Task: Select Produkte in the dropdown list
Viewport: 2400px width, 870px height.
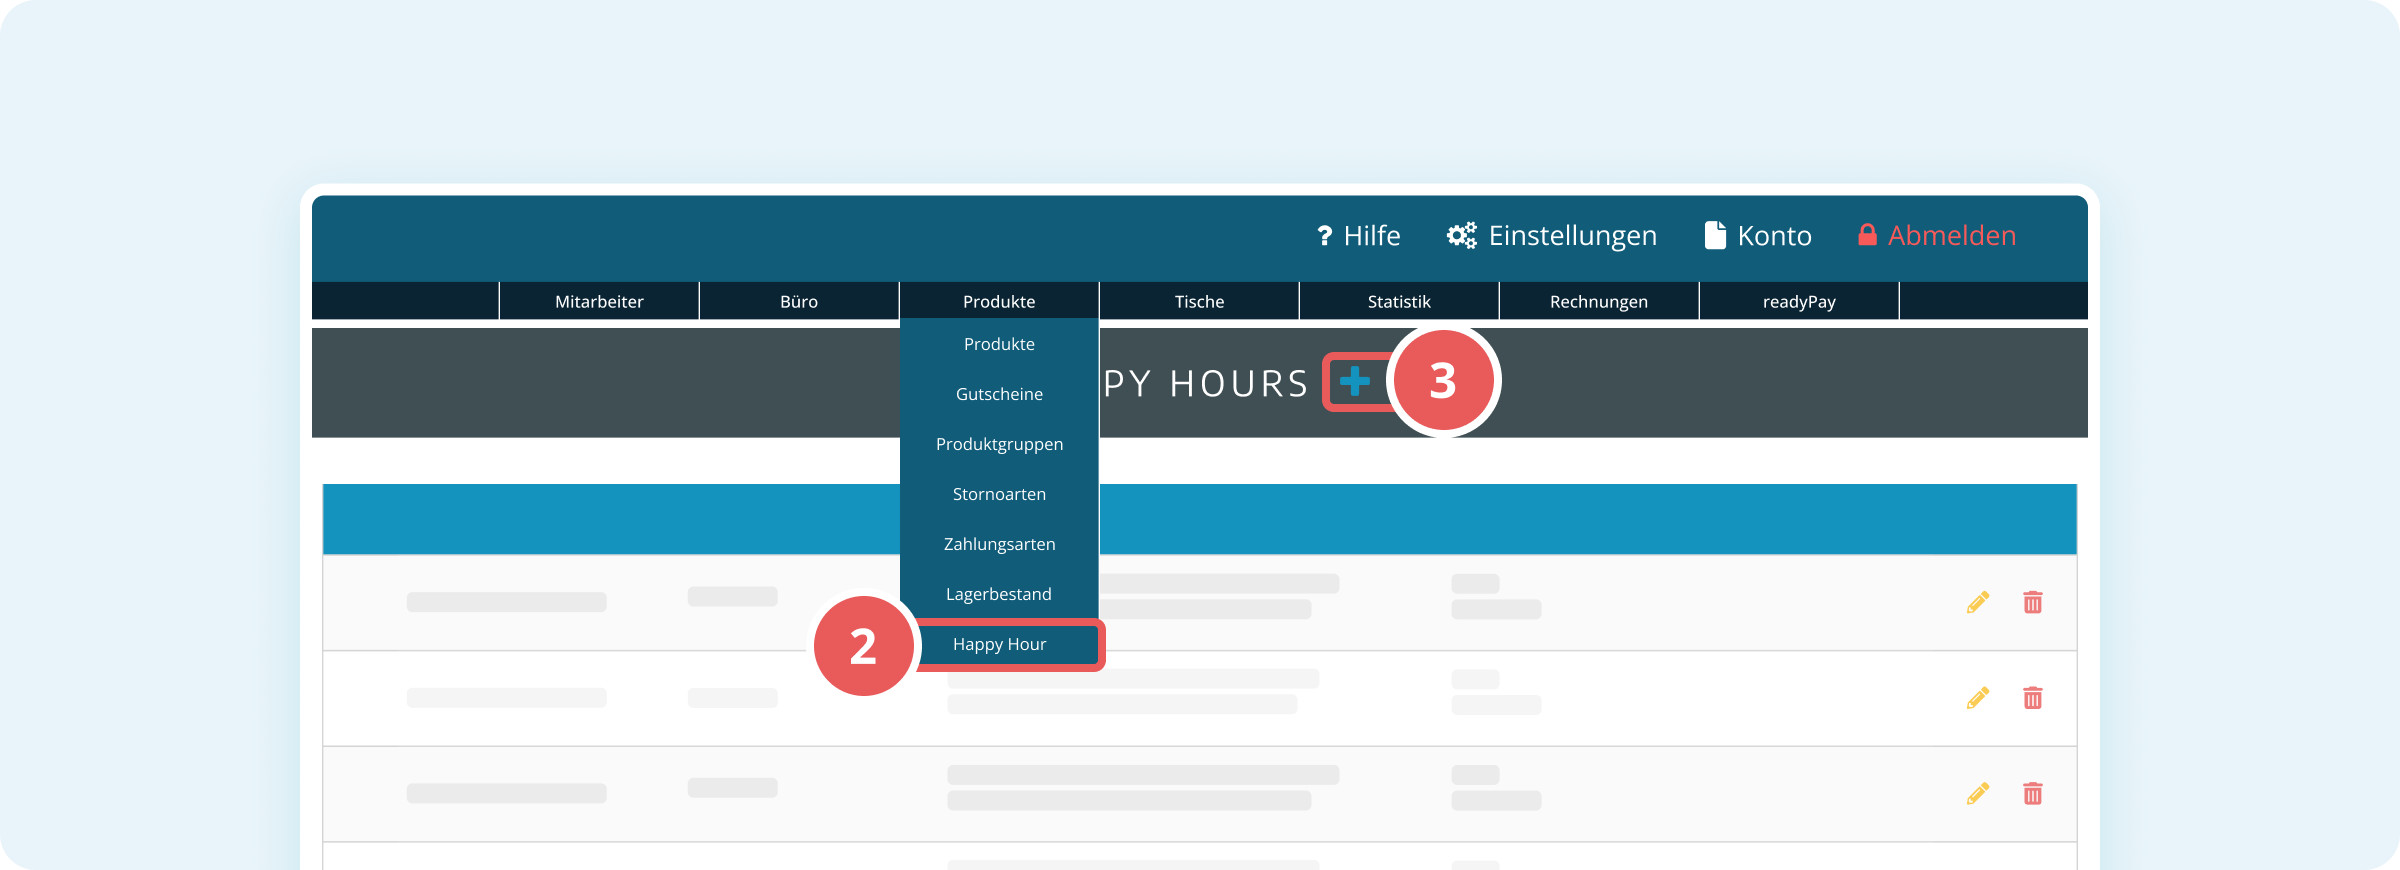Action: coord(999,344)
